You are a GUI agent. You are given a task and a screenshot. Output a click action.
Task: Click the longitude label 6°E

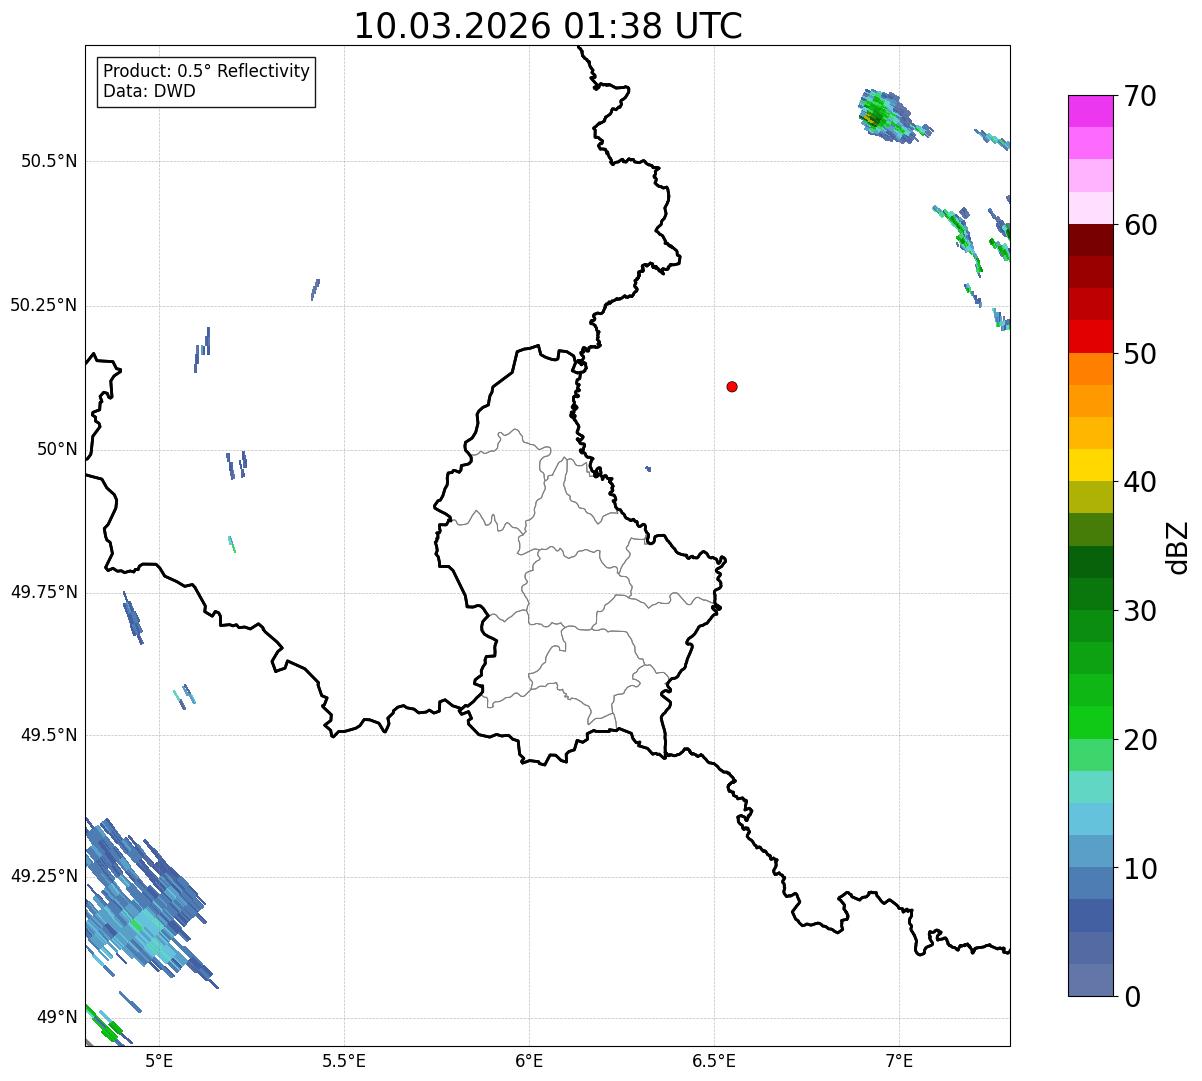click(x=529, y=1060)
